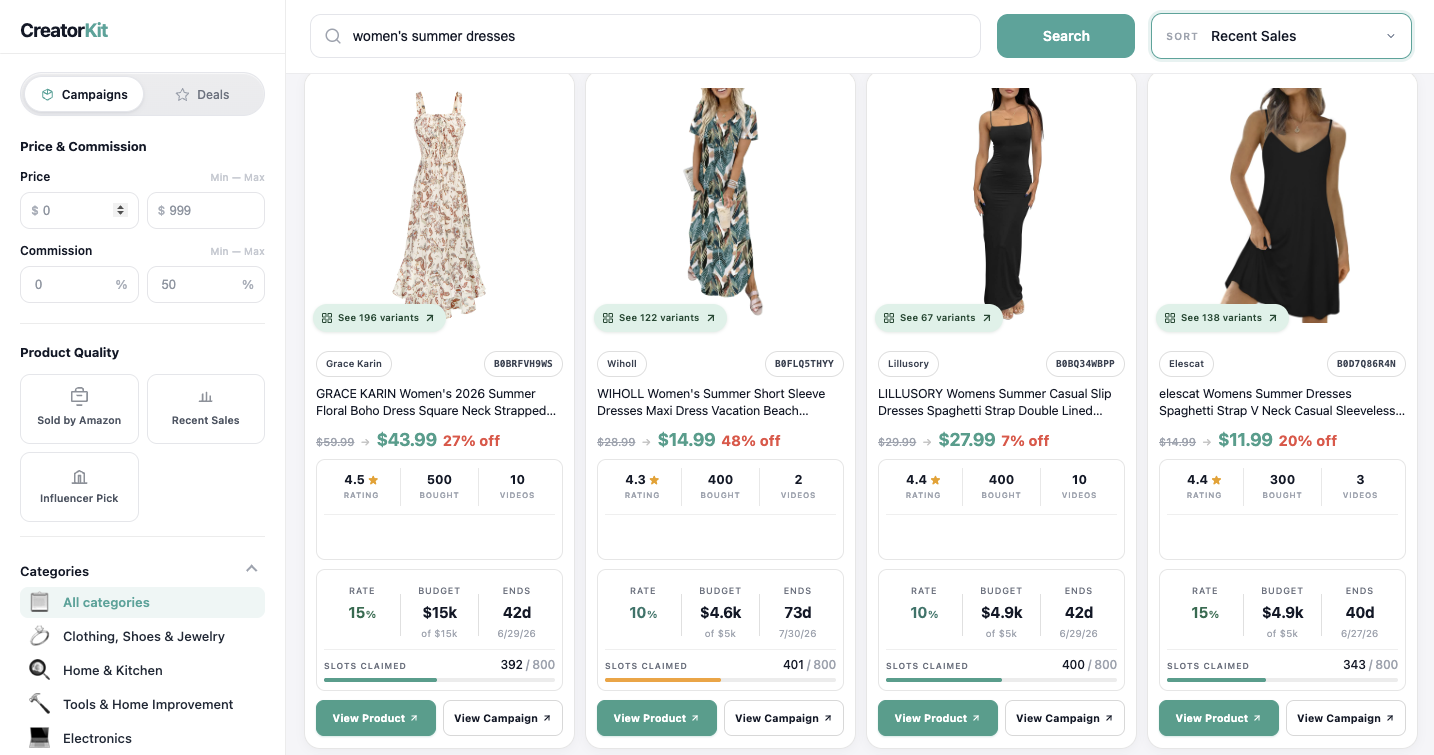Click the Sold by Amazon briefcase icon
Screen dimensions: 1434x755
(79, 396)
